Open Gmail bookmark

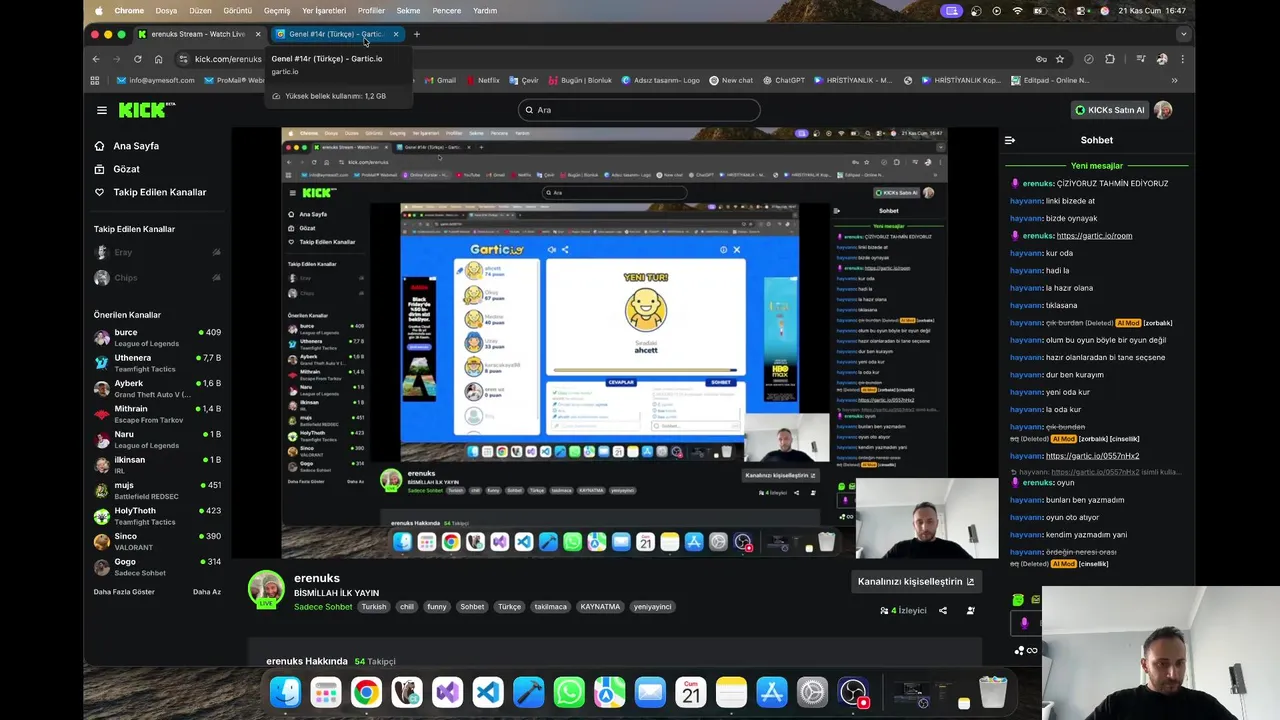[440, 80]
